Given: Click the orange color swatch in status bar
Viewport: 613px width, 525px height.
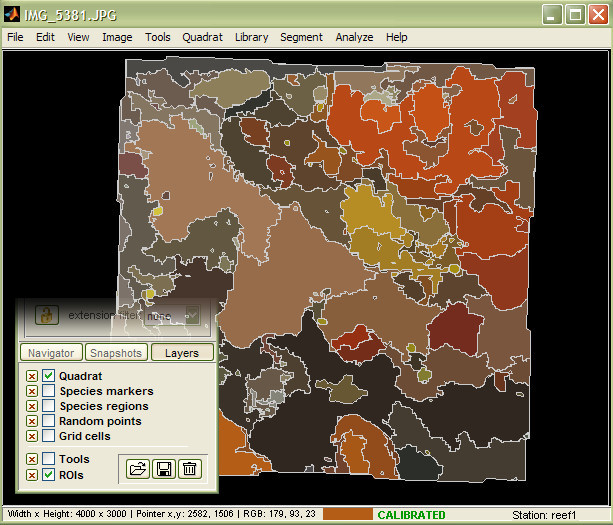Looking at the screenshot, I should pyautogui.click(x=347, y=514).
